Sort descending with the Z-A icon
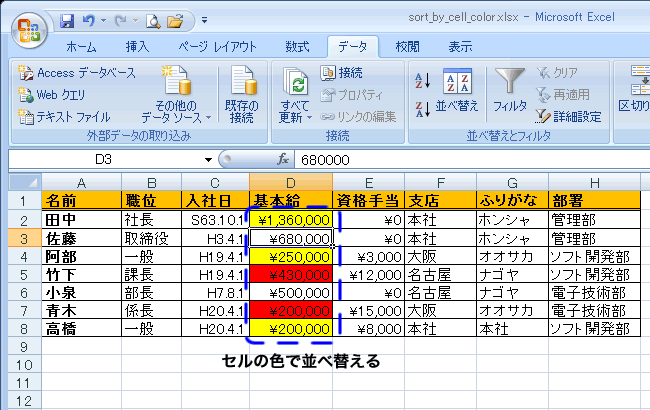 click(422, 109)
